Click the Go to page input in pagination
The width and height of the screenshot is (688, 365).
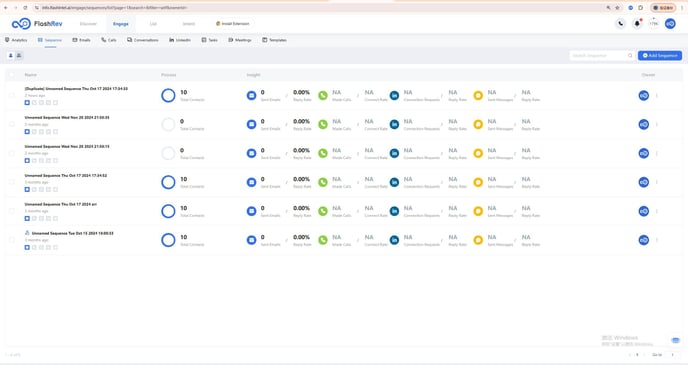pos(673,354)
